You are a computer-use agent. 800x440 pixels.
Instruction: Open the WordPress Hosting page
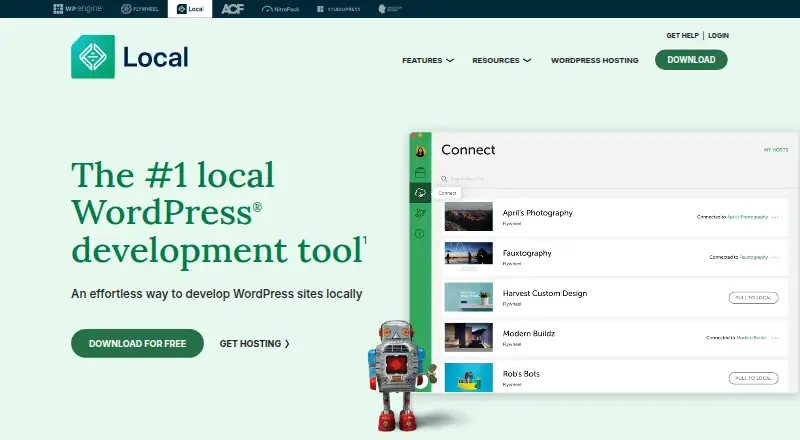point(594,60)
